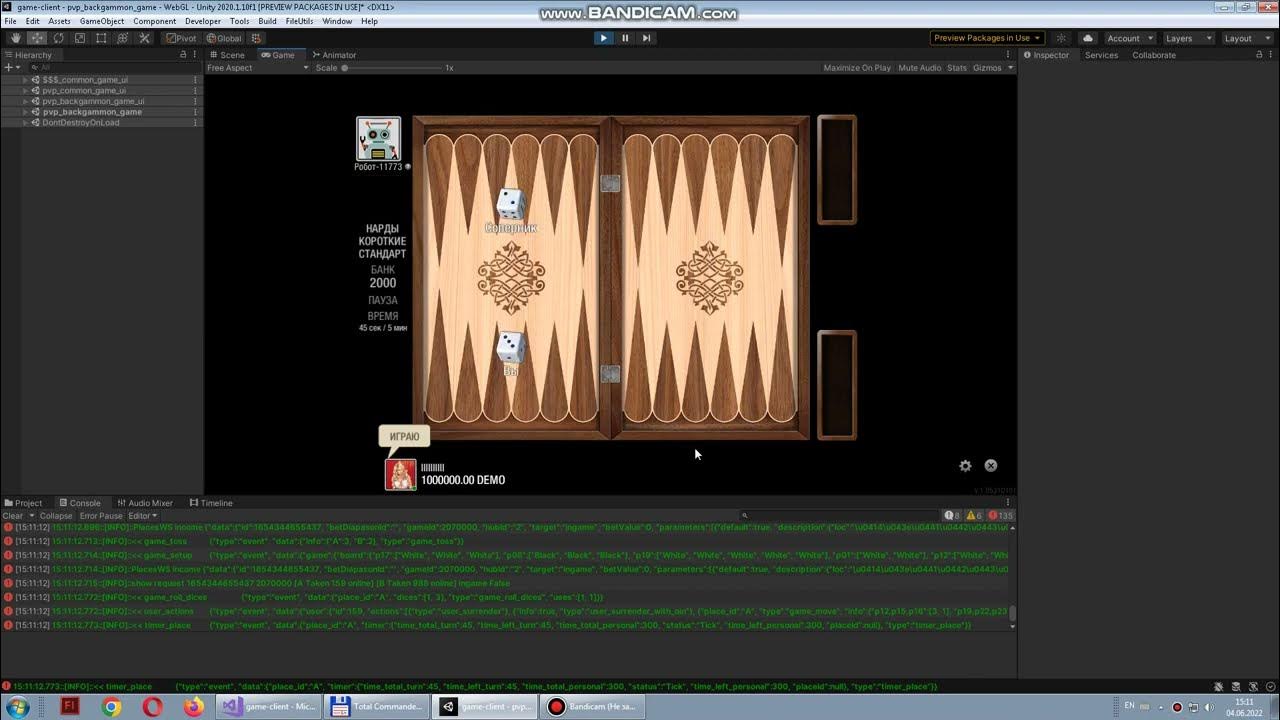
Task: Open options menu for DontDestroyOnLoad row
Action: point(195,123)
